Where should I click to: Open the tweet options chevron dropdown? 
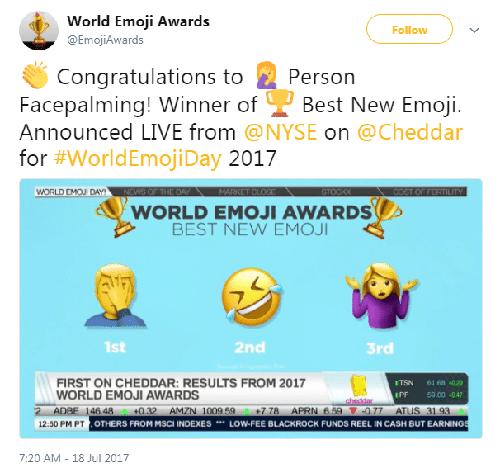[x=474, y=30]
